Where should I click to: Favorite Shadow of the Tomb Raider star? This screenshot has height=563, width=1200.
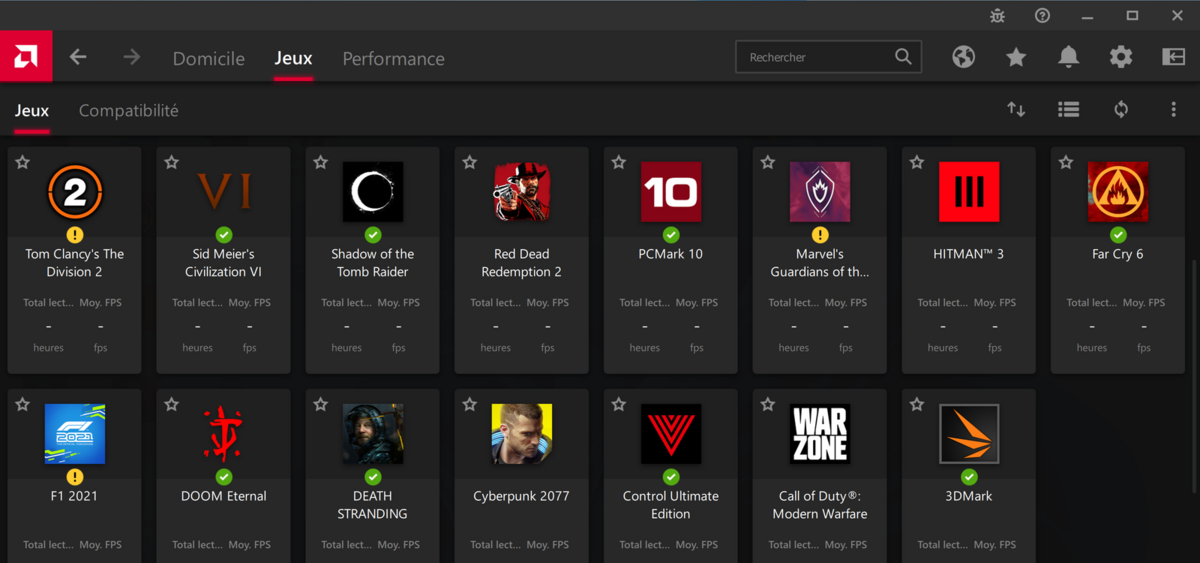321,162
